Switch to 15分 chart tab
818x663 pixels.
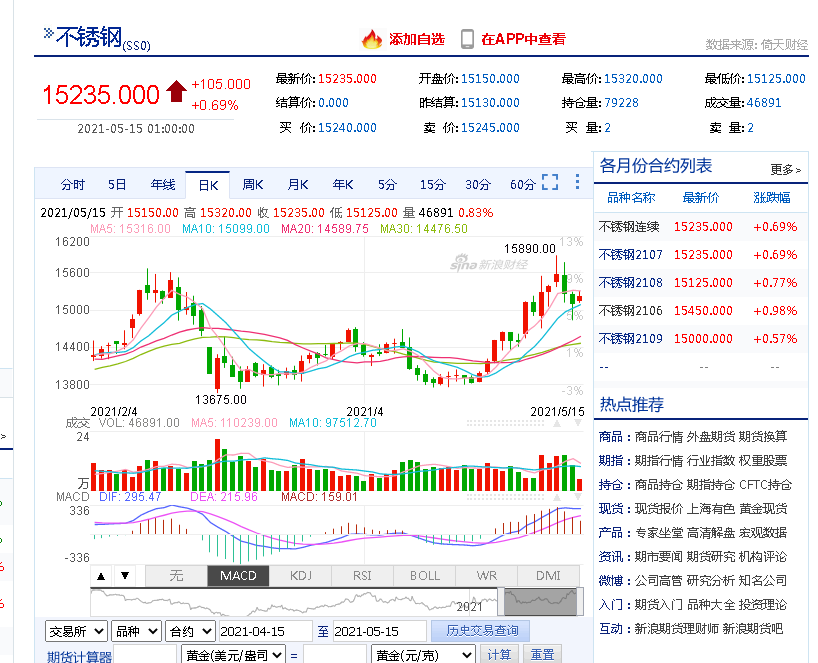click(432, 185)
